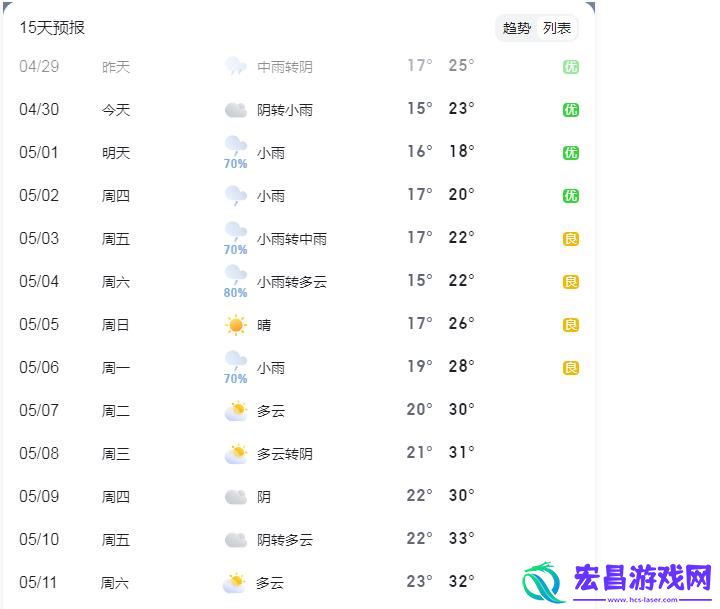Click the 优 air quality badge for 05/01
The image size is (720, 609).
coord(571,153)
